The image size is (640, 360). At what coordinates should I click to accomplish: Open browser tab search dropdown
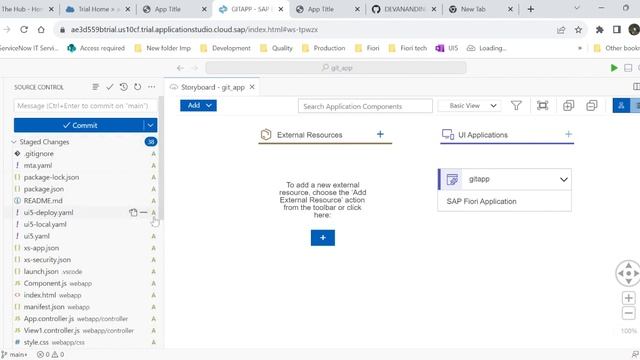577,9
